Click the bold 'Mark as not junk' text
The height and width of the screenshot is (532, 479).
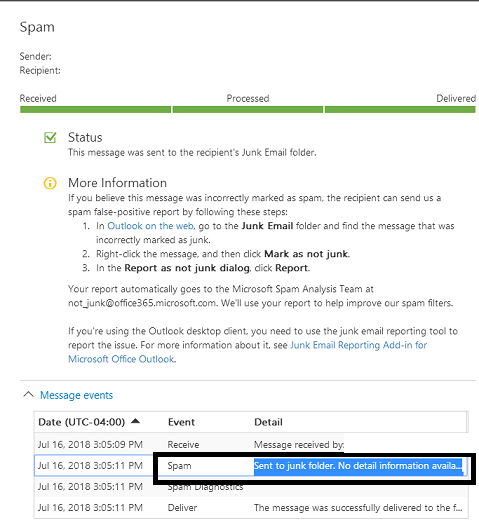(306, 254)
